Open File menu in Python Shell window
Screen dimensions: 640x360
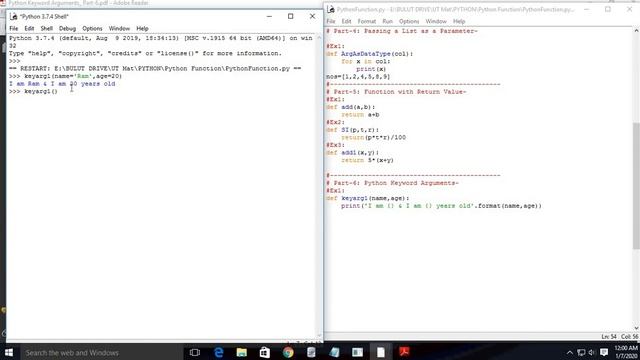pos(13,29)
